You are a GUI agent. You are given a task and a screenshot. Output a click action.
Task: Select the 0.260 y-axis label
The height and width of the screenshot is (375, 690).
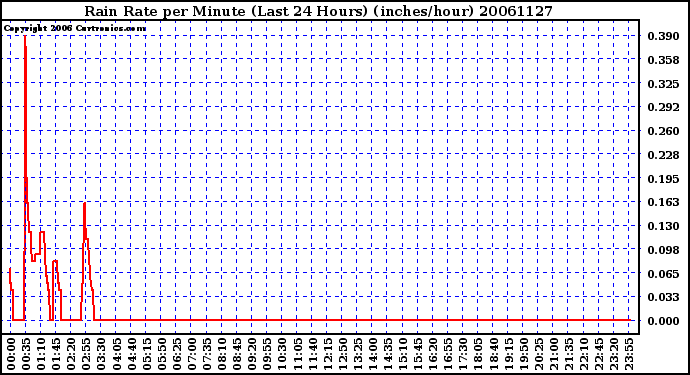point(663,131)
